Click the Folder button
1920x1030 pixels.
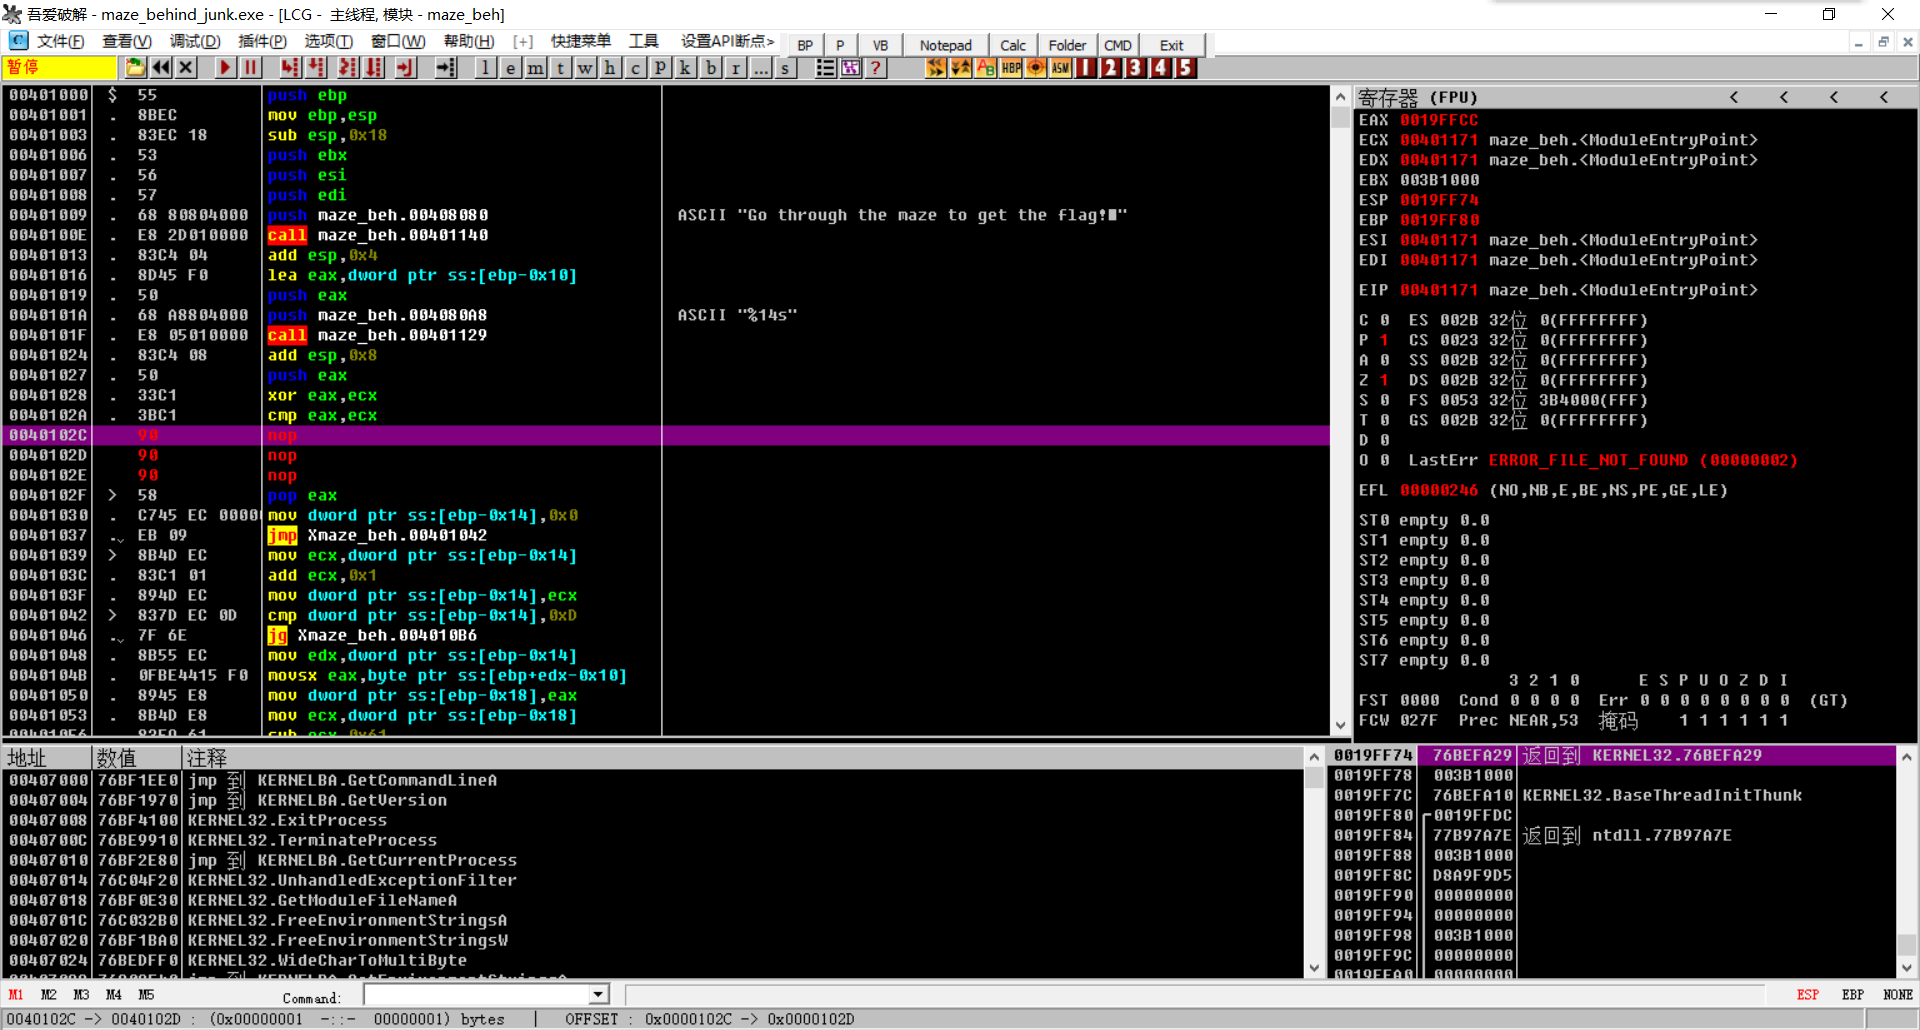(x=1067, y=45)
